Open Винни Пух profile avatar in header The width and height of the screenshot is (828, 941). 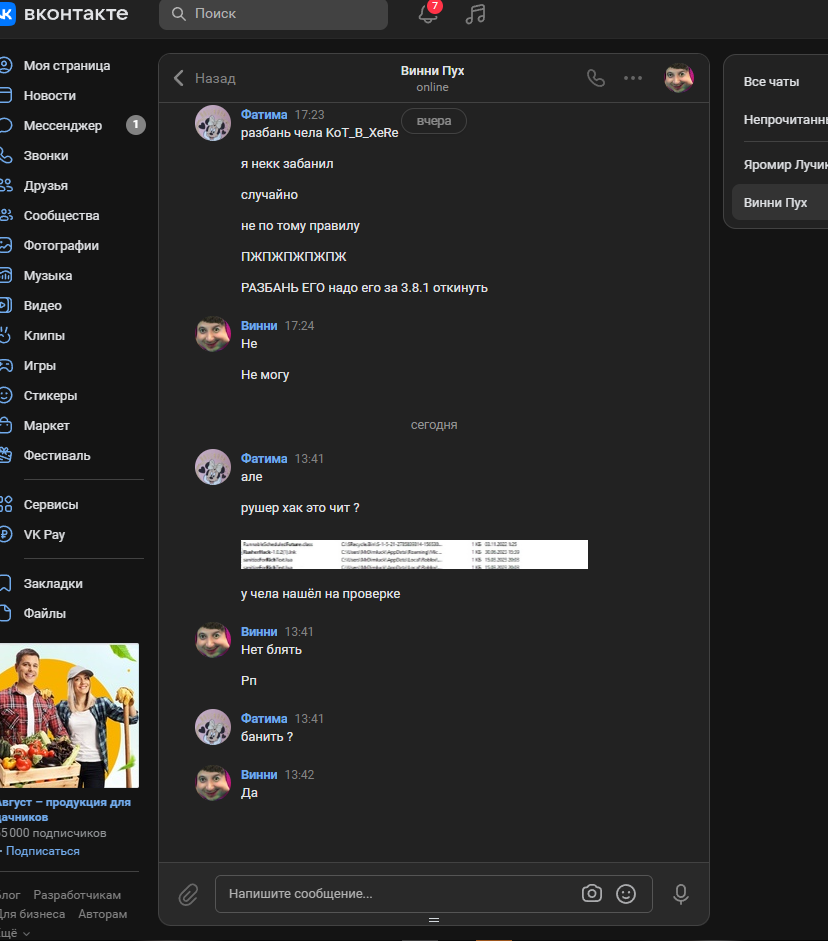point(679,78)
